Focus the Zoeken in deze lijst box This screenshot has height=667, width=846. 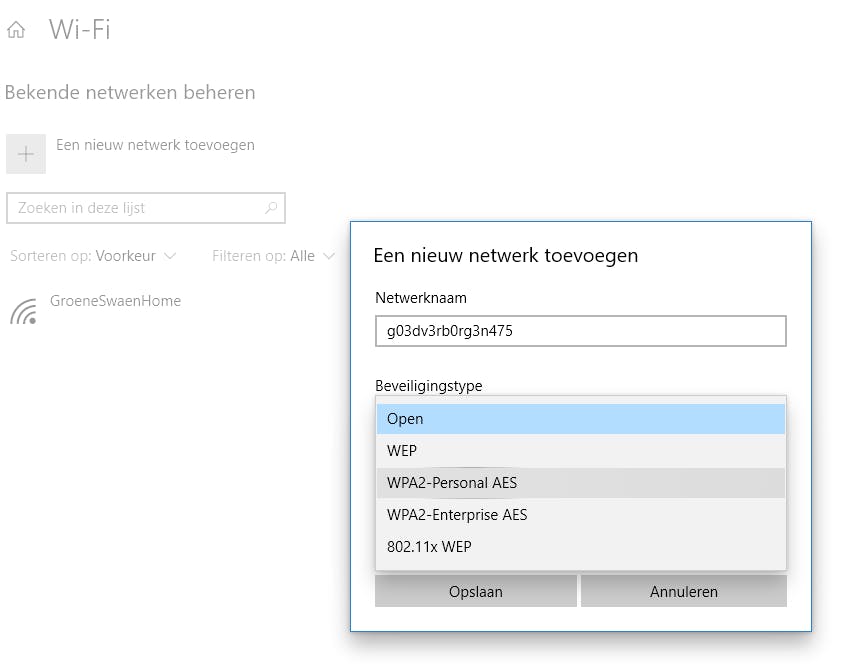pyautogui.click(x=135, y=208)
